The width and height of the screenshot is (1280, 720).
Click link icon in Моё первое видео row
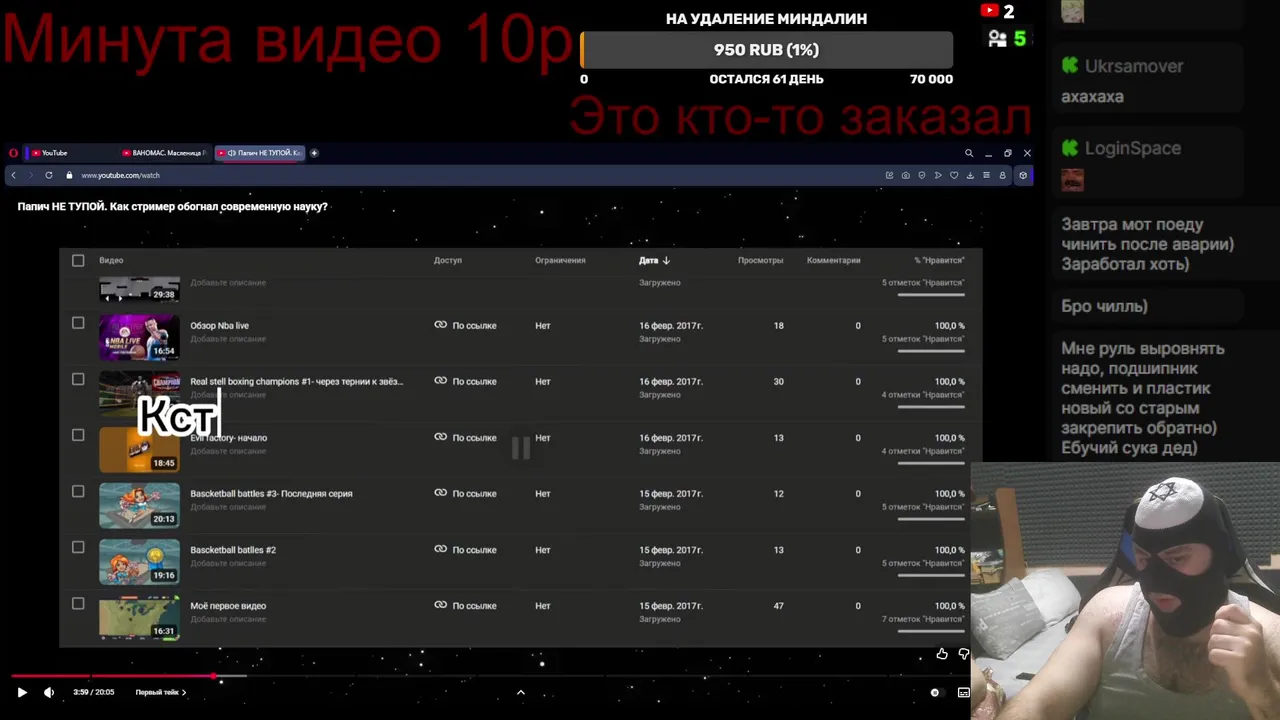pyautogui.click(x=440, y=605)
